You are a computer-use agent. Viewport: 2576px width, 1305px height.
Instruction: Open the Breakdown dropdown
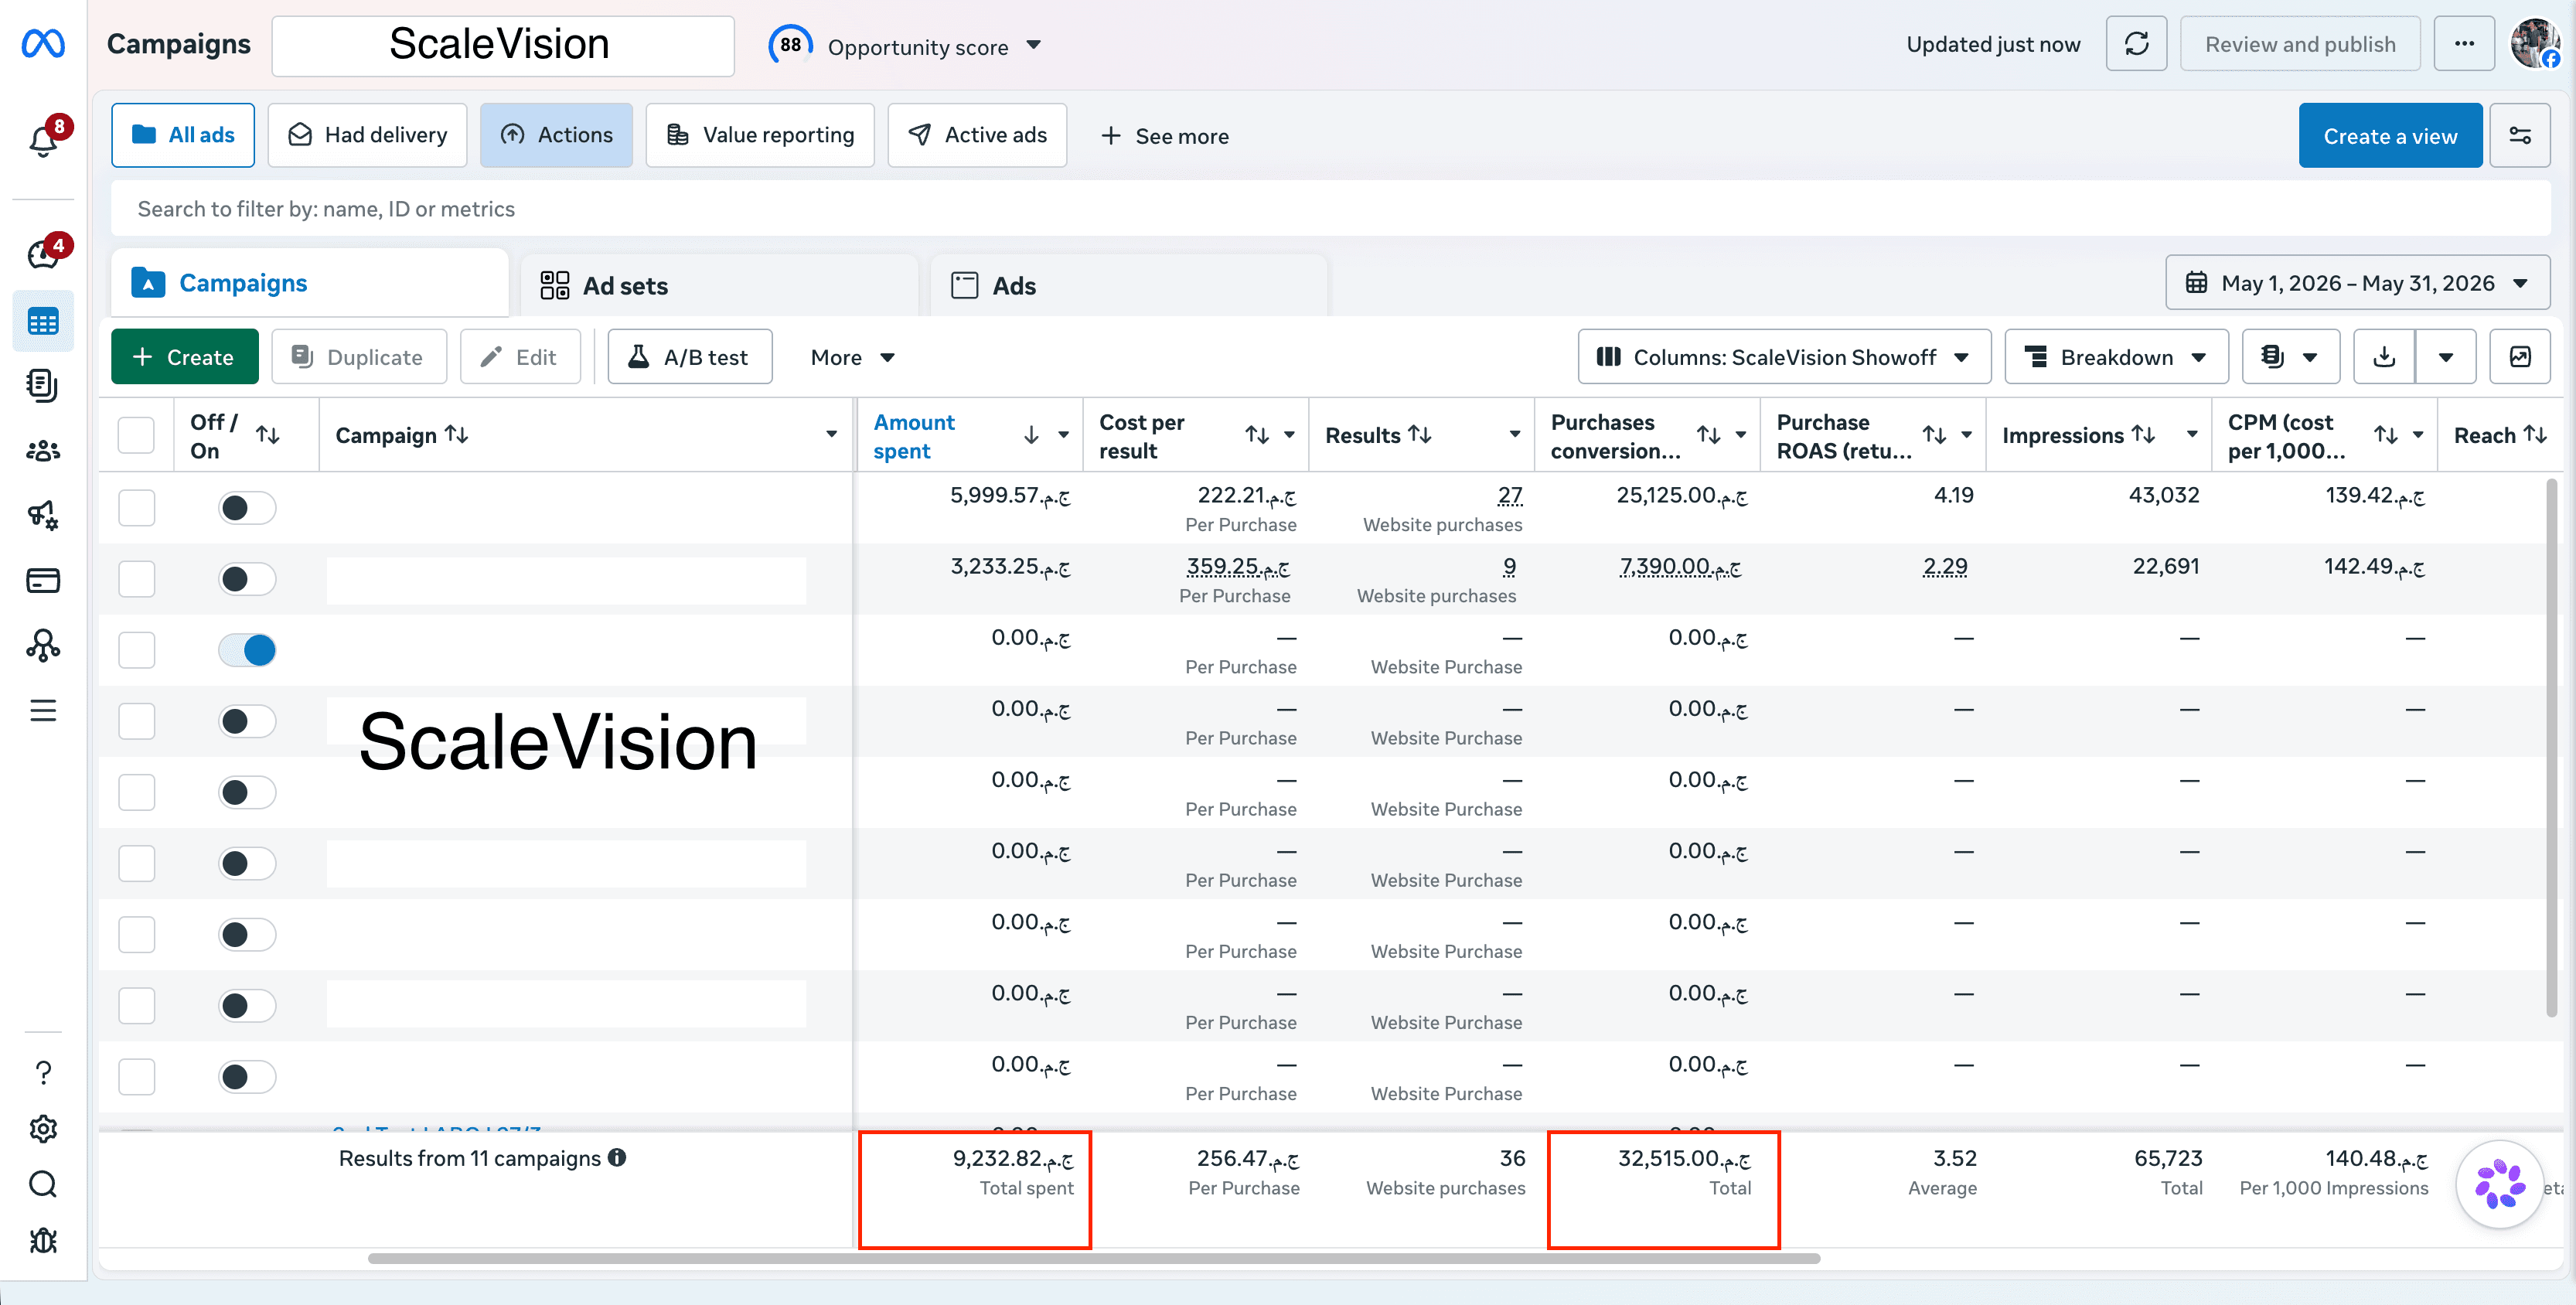click(x=2116, y=357)
